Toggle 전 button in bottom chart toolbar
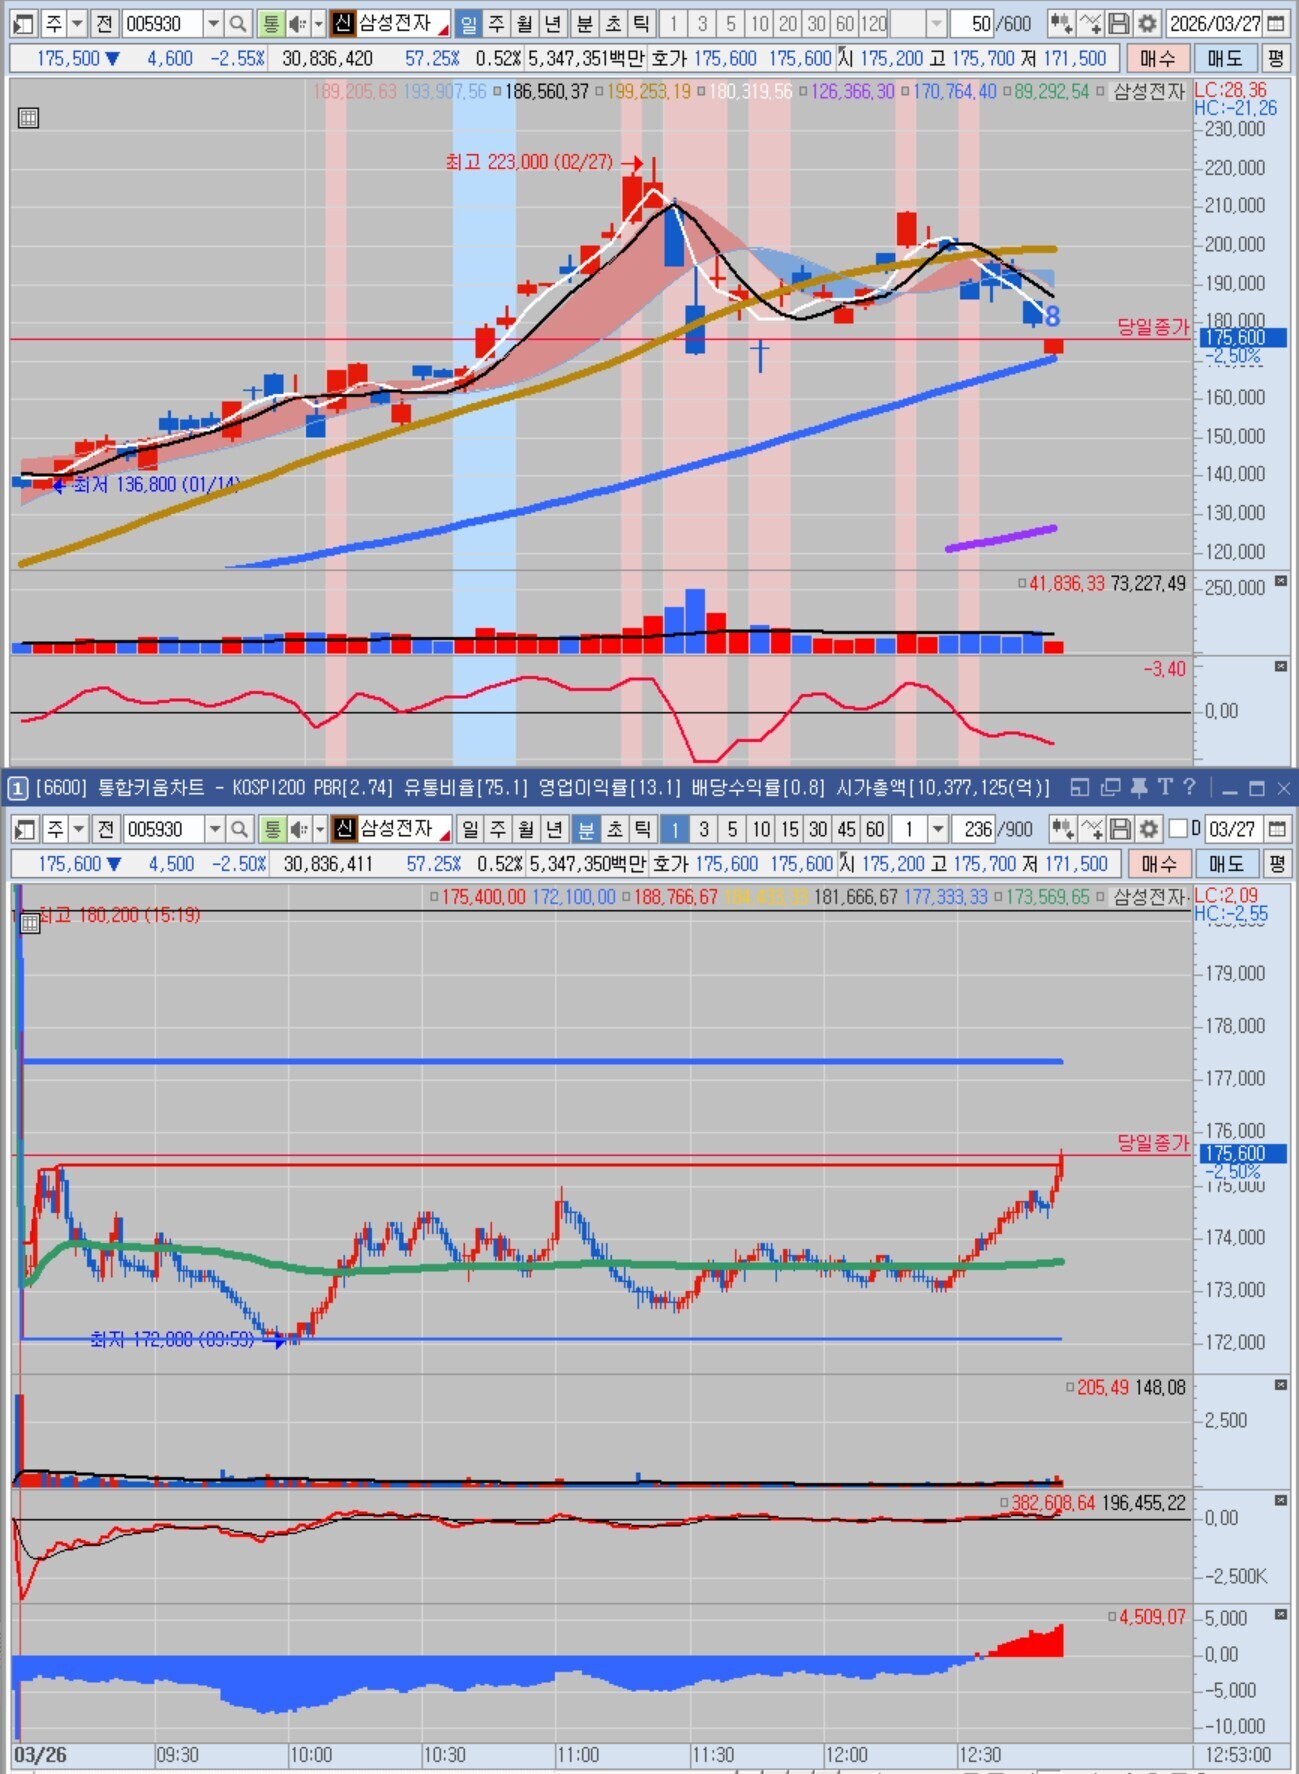This screenshot has width=1299, height=1774. pos(105,829)
